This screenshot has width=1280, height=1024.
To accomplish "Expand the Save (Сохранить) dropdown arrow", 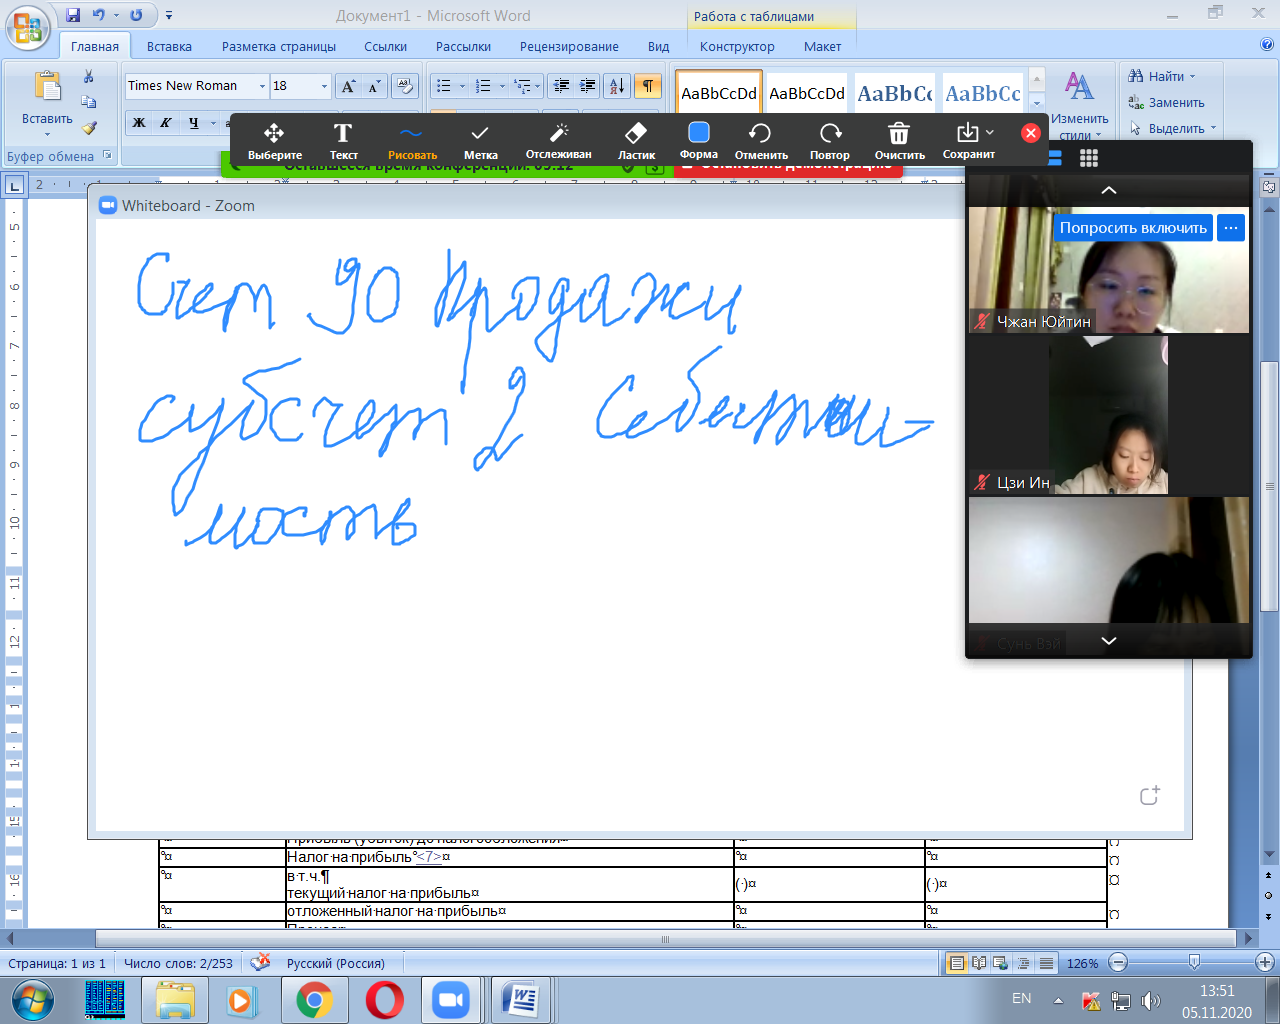I will (x=990, y=132).
